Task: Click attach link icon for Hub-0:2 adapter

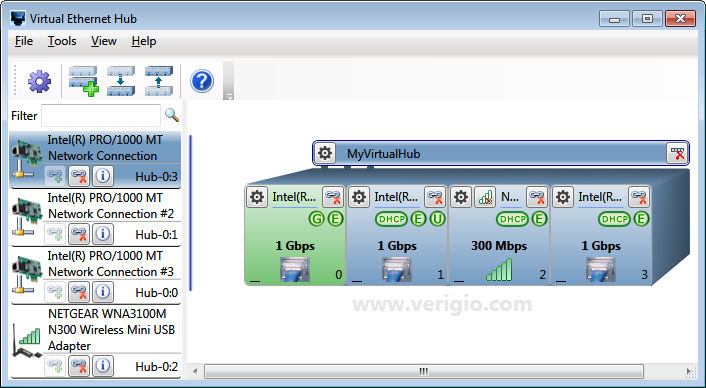Action: (55, 366)
